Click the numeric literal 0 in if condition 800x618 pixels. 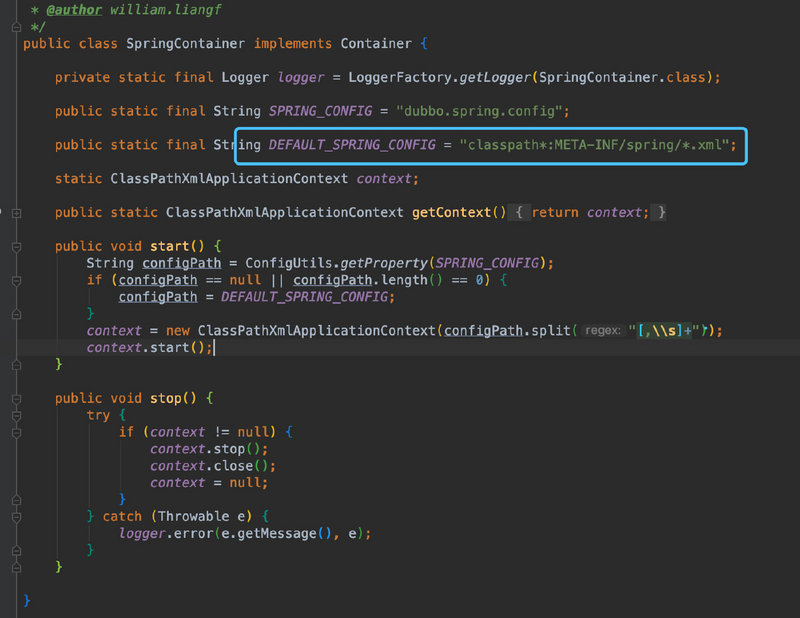click(480, 280)
